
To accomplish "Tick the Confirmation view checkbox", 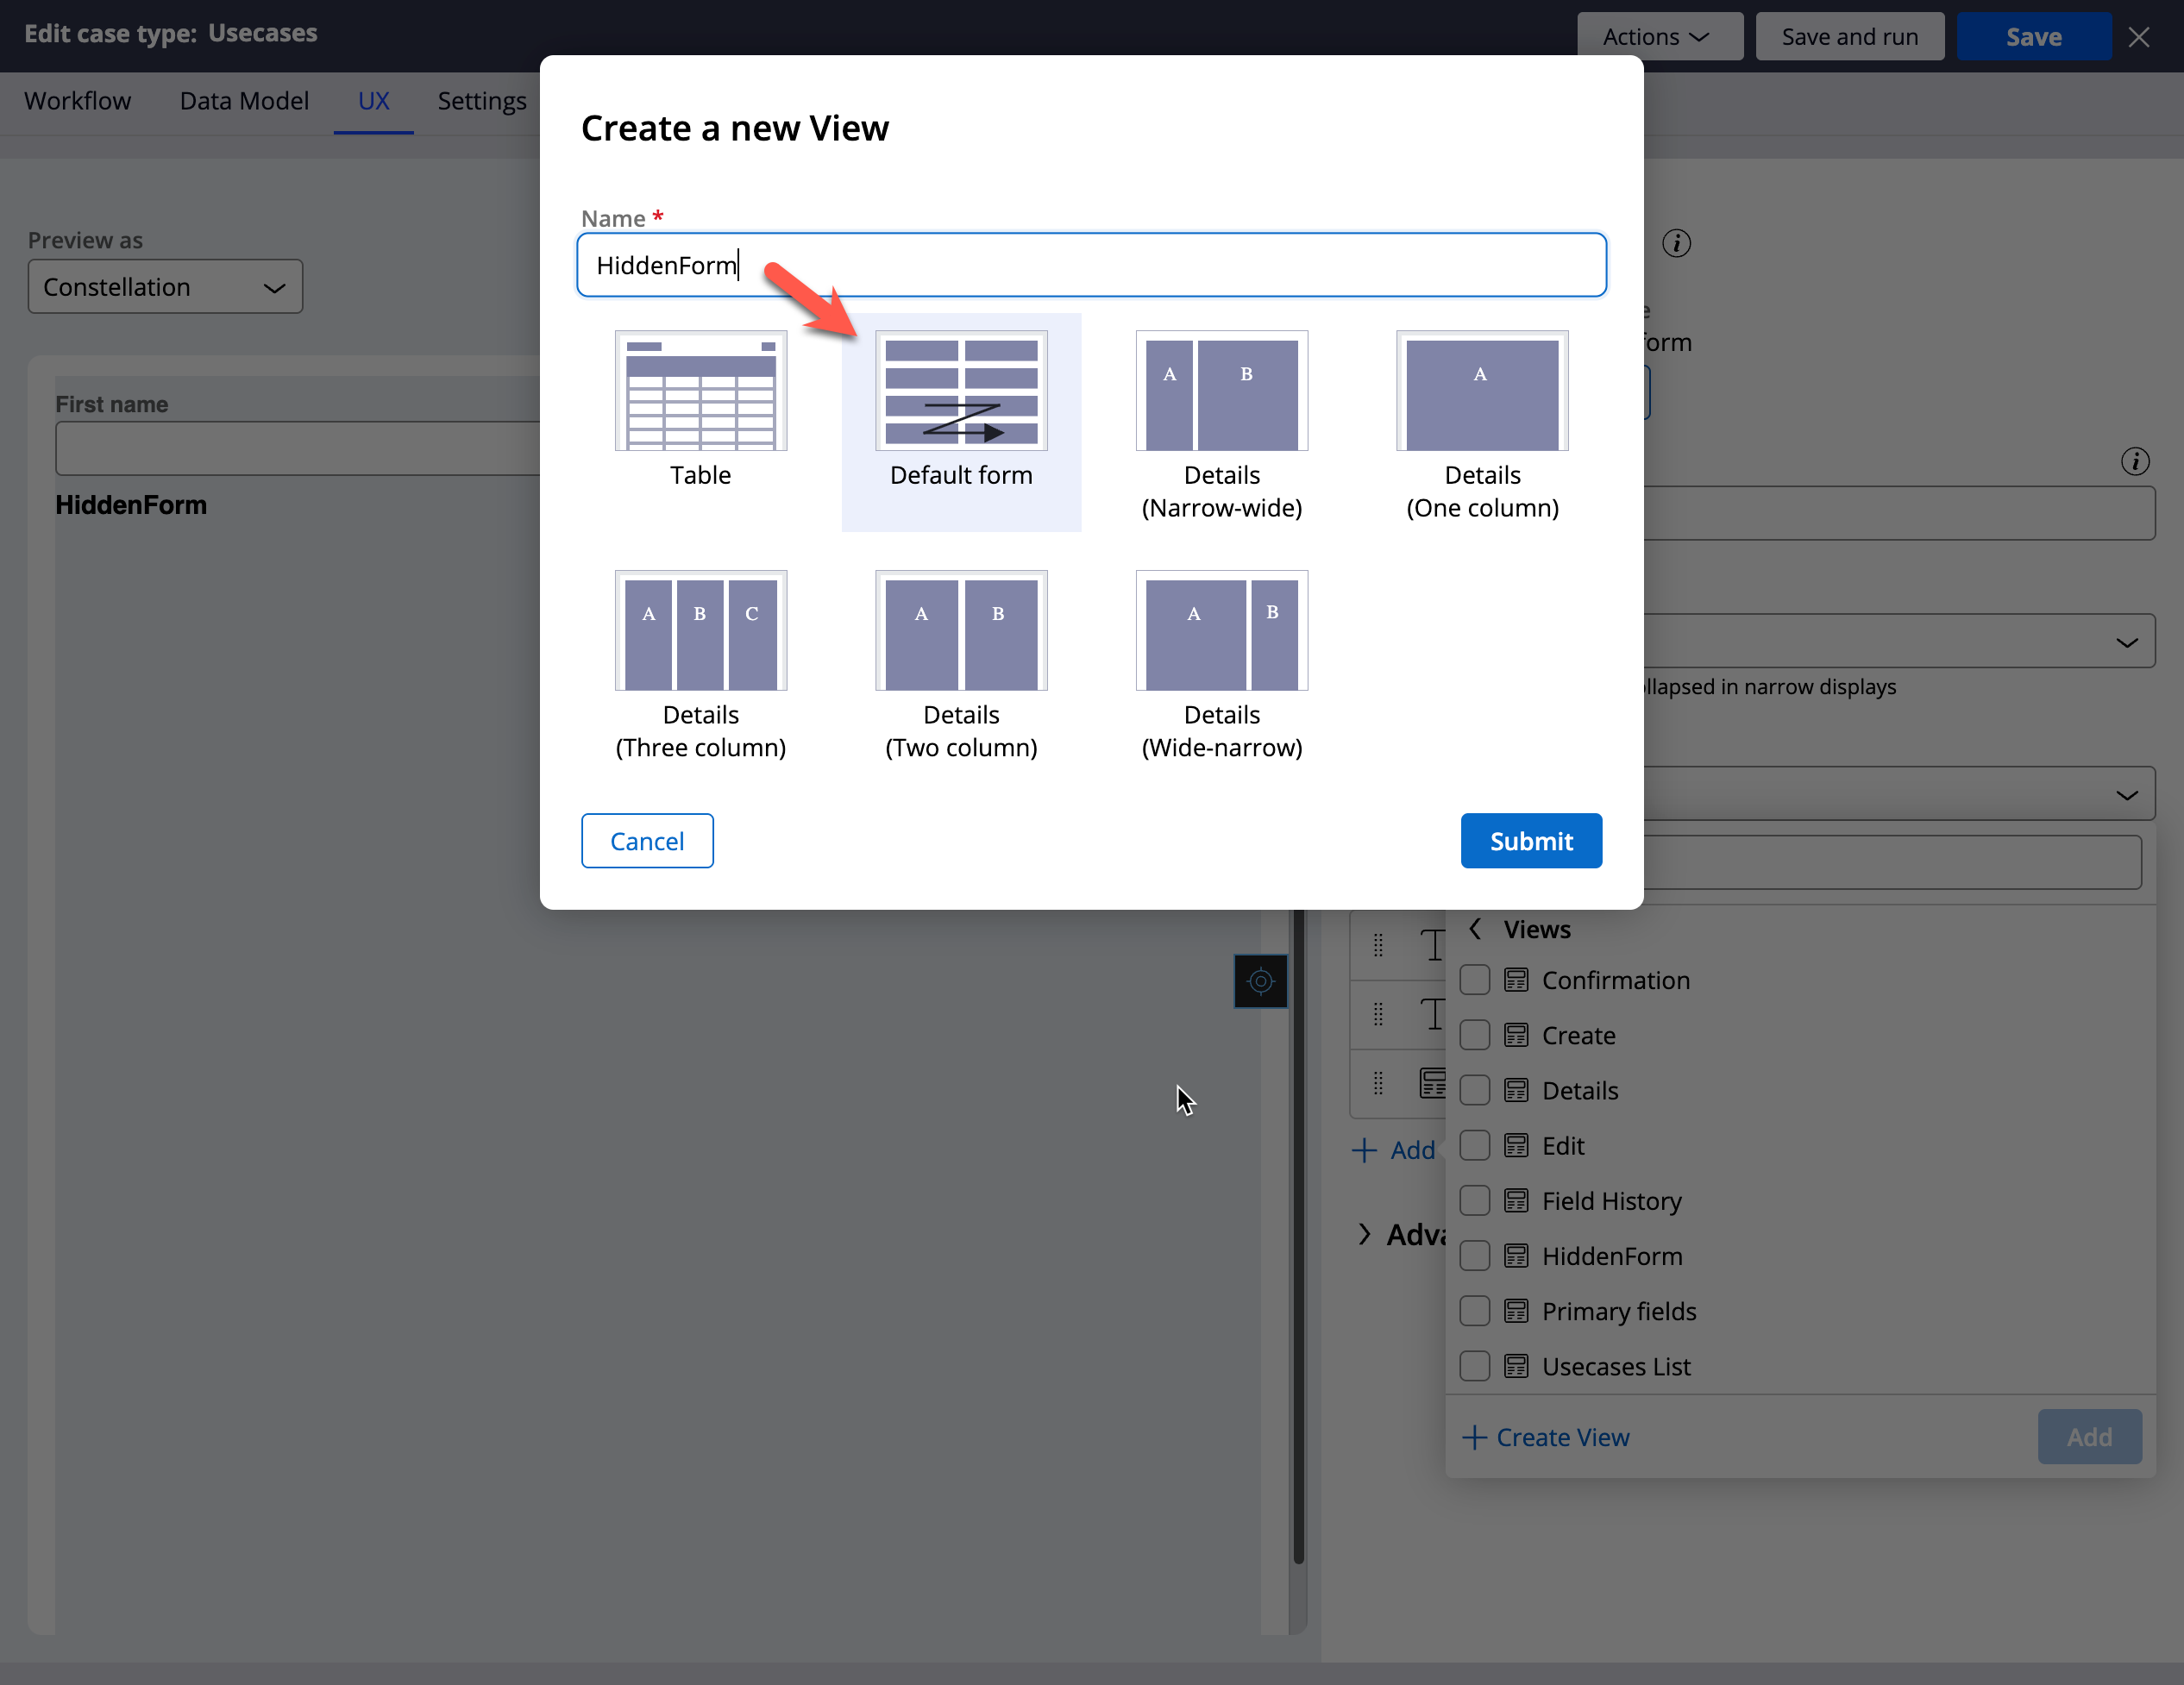I will pyautogui.click(x=1474, y=980).
